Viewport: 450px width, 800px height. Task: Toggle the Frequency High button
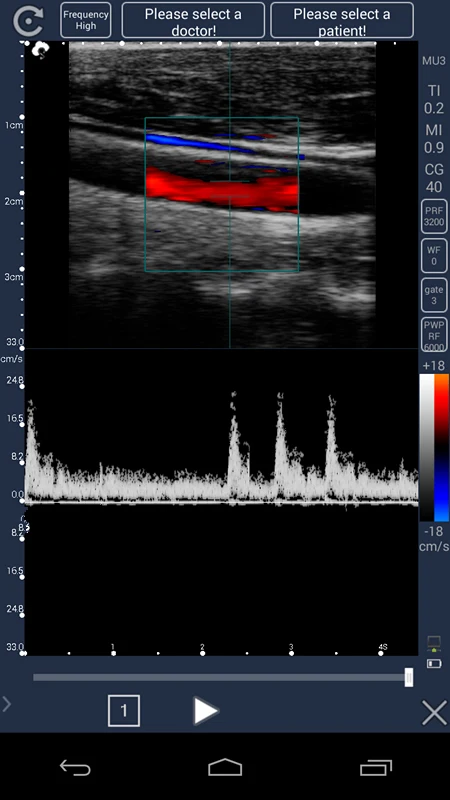click(x=86, y=20)
